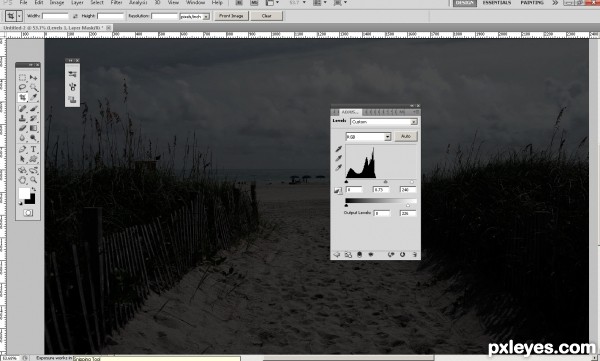Image resolution: width=600 pixels, height=361 pixels.
Task: Open the middle icon in the small floating panel
Action: 72,87
